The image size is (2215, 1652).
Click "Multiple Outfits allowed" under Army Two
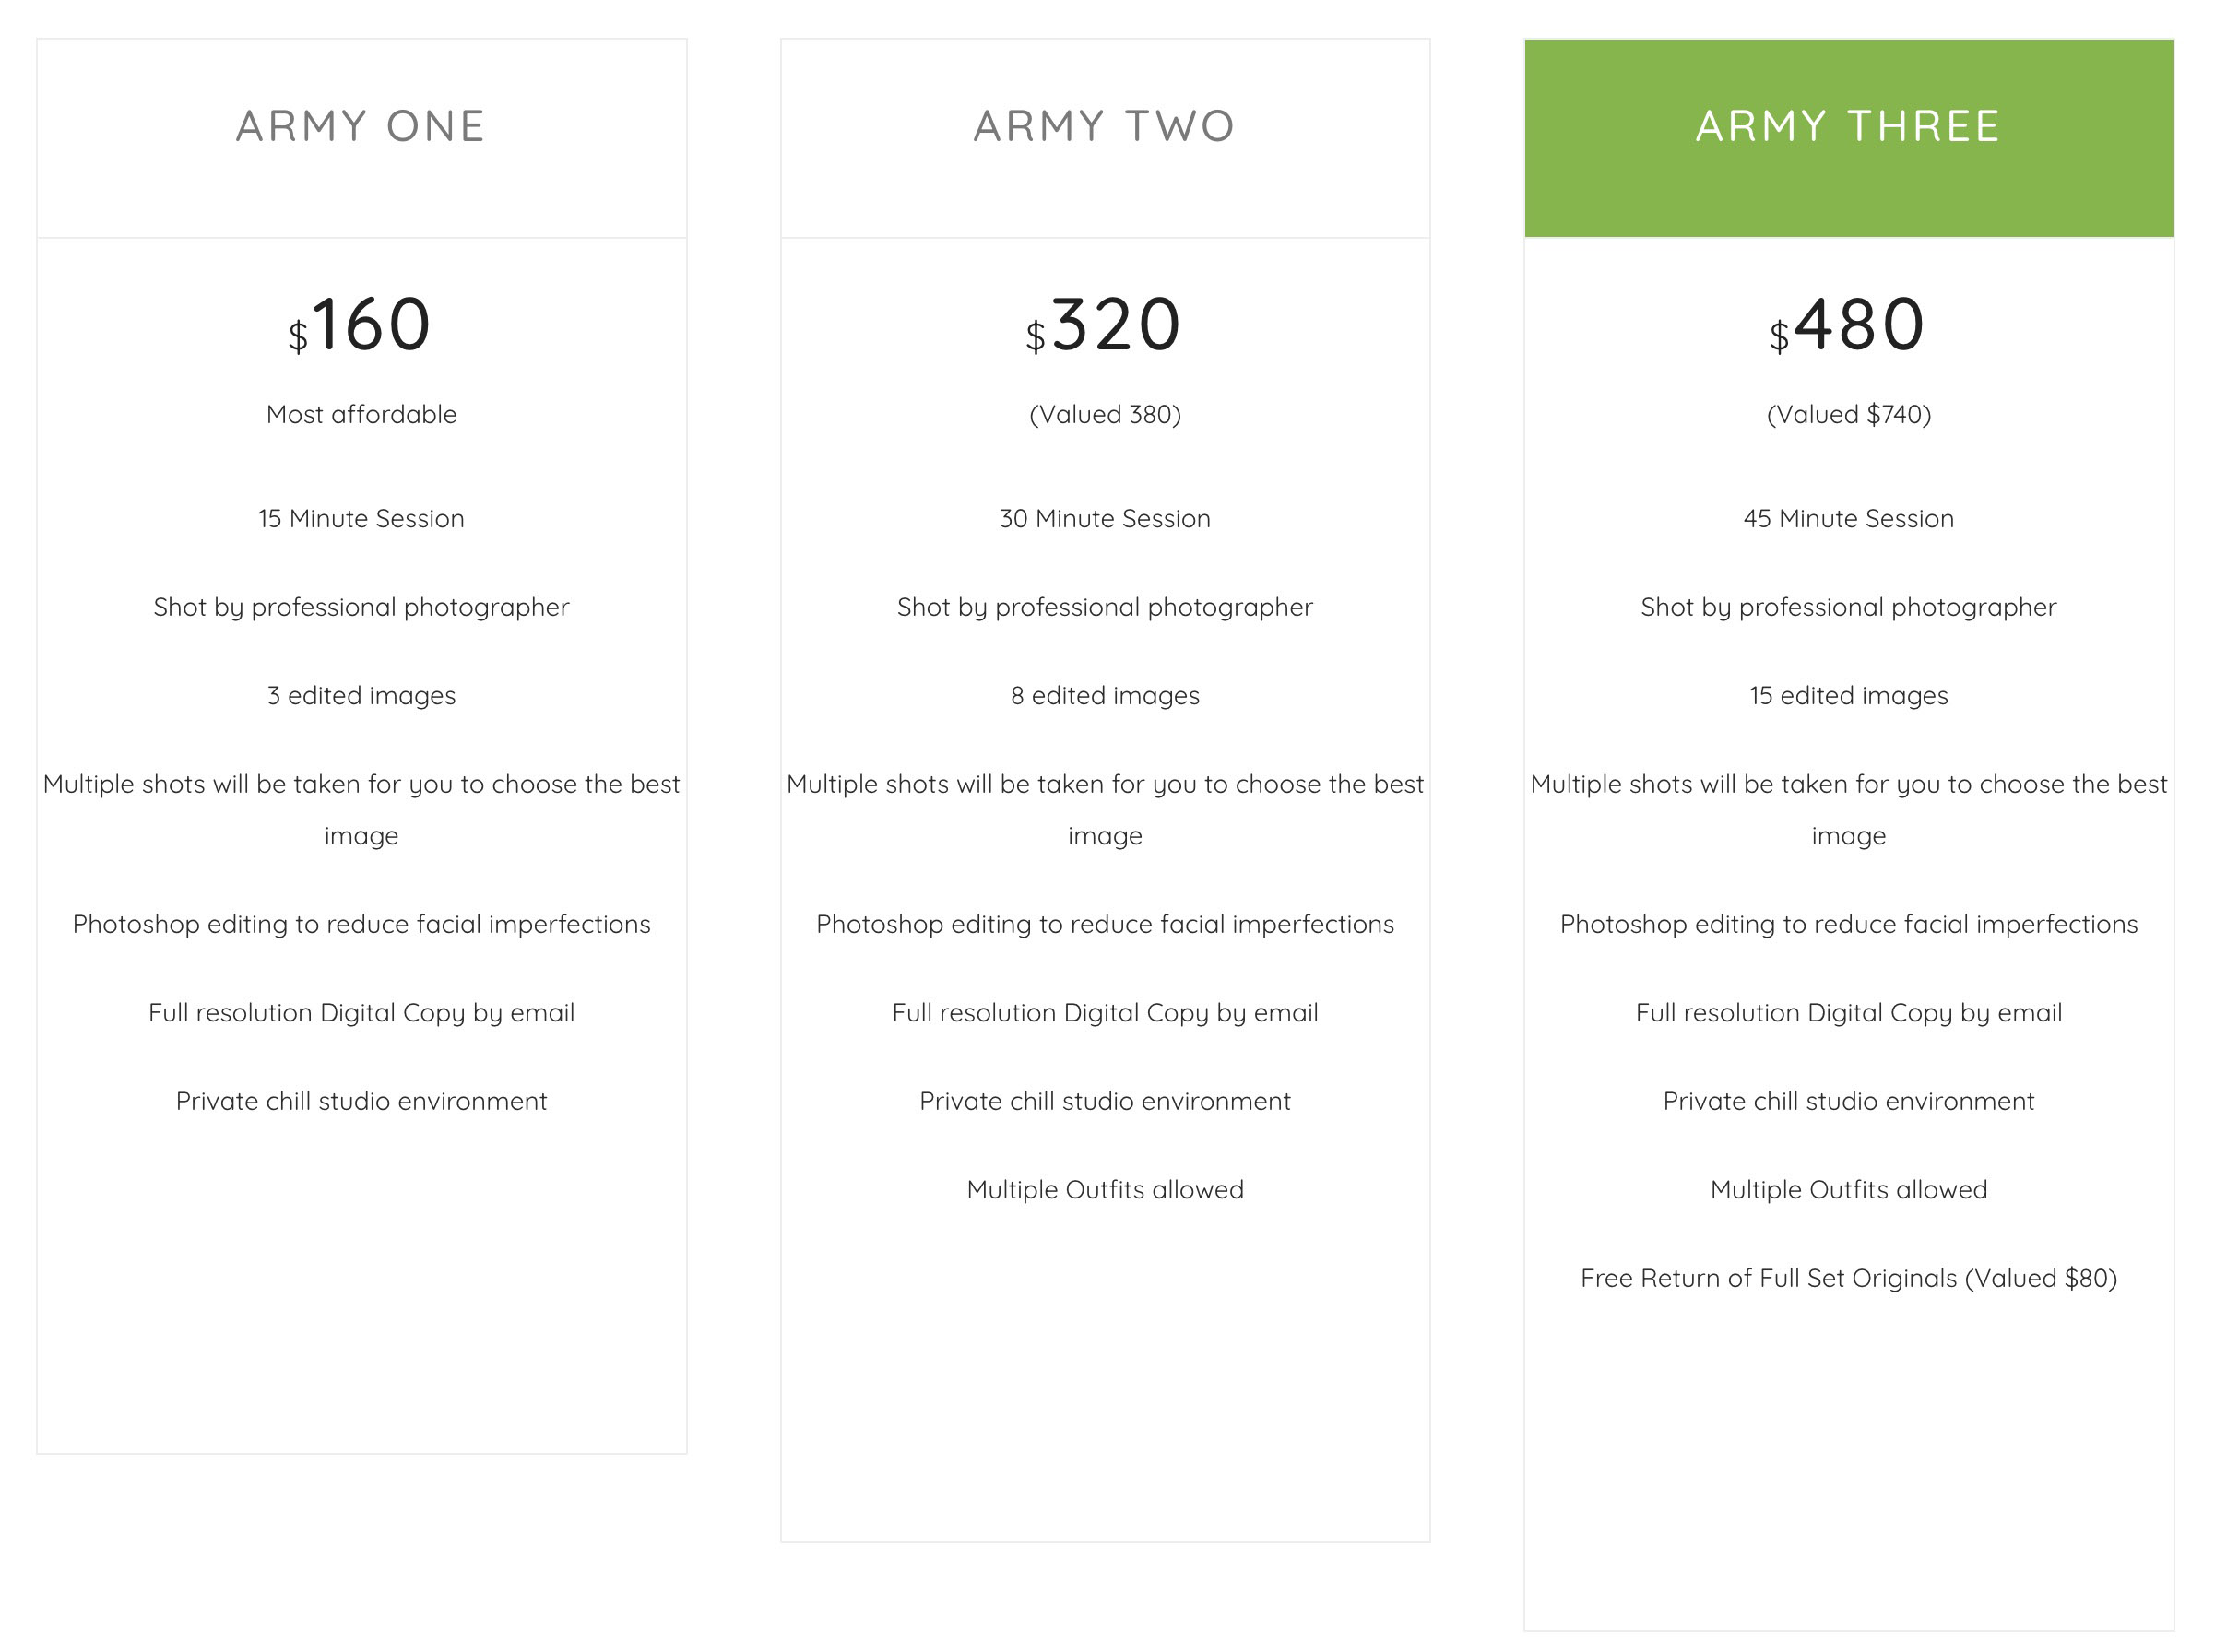coord(1104,1189)
